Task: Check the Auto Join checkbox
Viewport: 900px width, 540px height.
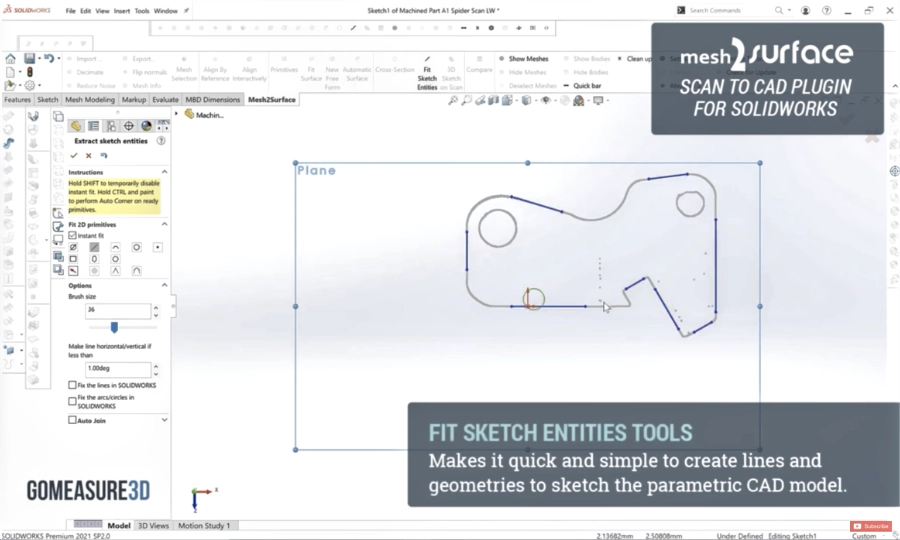Action: [x=73, y=420]
